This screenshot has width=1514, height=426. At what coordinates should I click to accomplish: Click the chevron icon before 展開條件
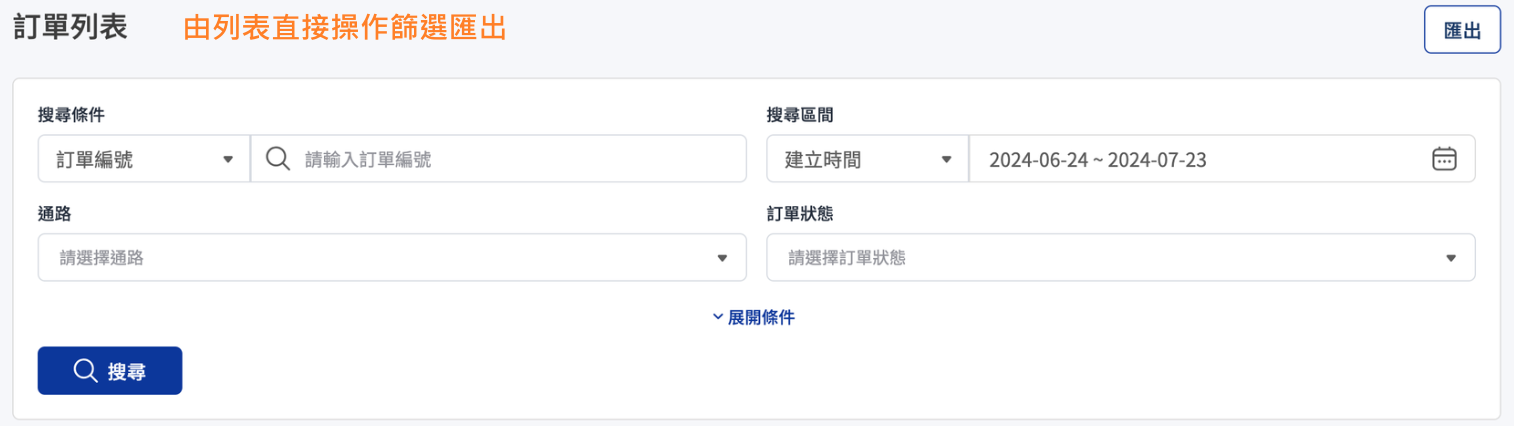(x=718, y=317)
